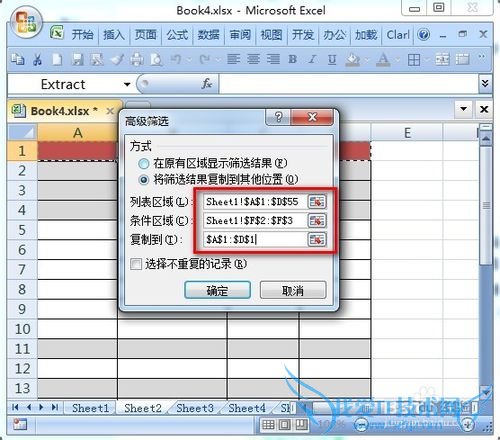Open the 插入 ribbon tab

(x=114, y=35)
